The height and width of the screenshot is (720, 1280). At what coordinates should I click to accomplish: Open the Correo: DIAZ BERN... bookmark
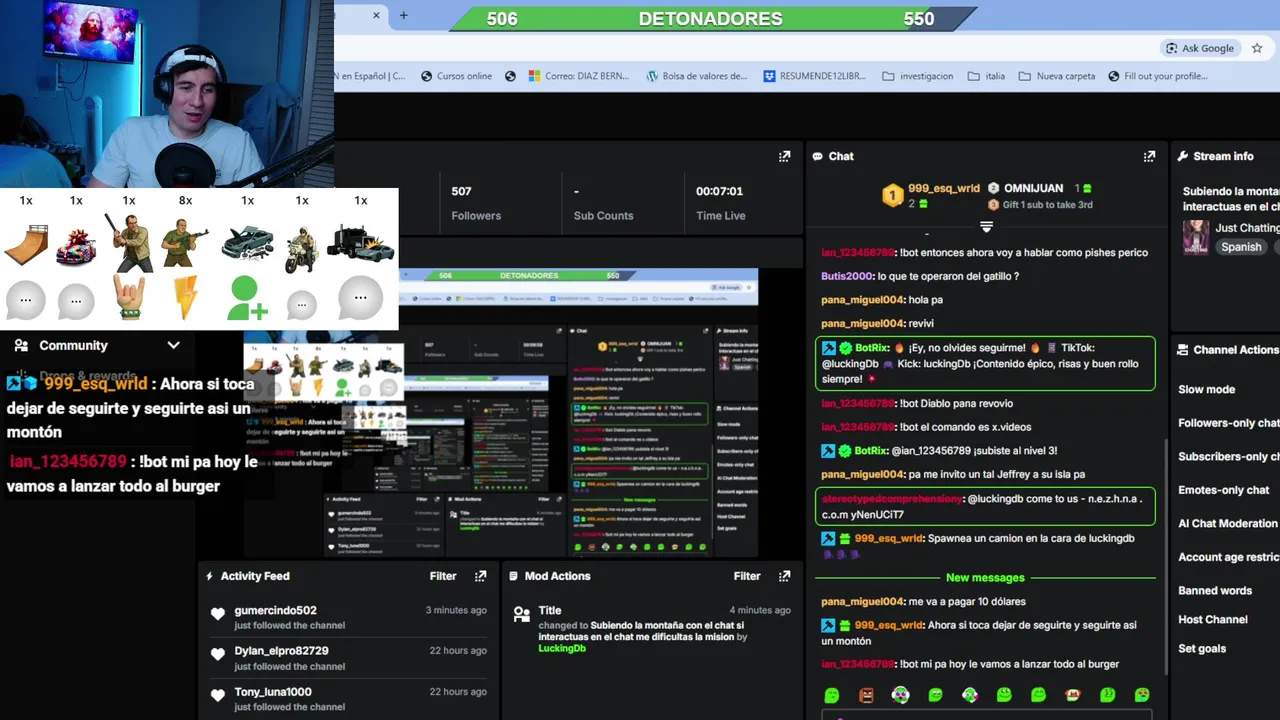(579, 76)
